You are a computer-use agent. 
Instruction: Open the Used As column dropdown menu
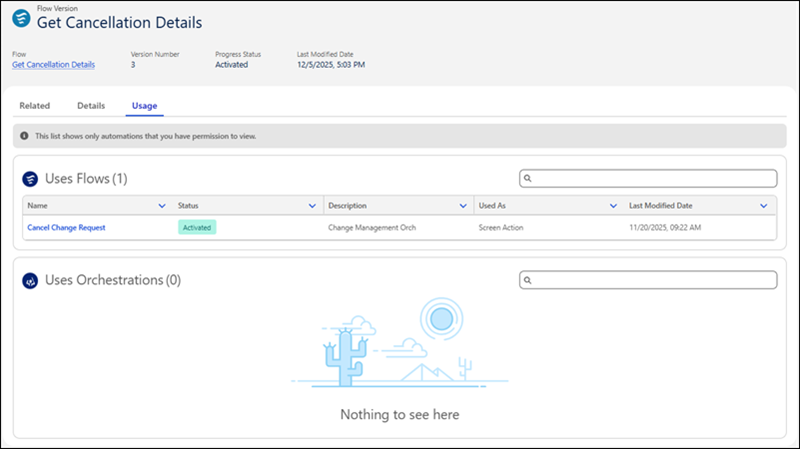coord(613,206)
